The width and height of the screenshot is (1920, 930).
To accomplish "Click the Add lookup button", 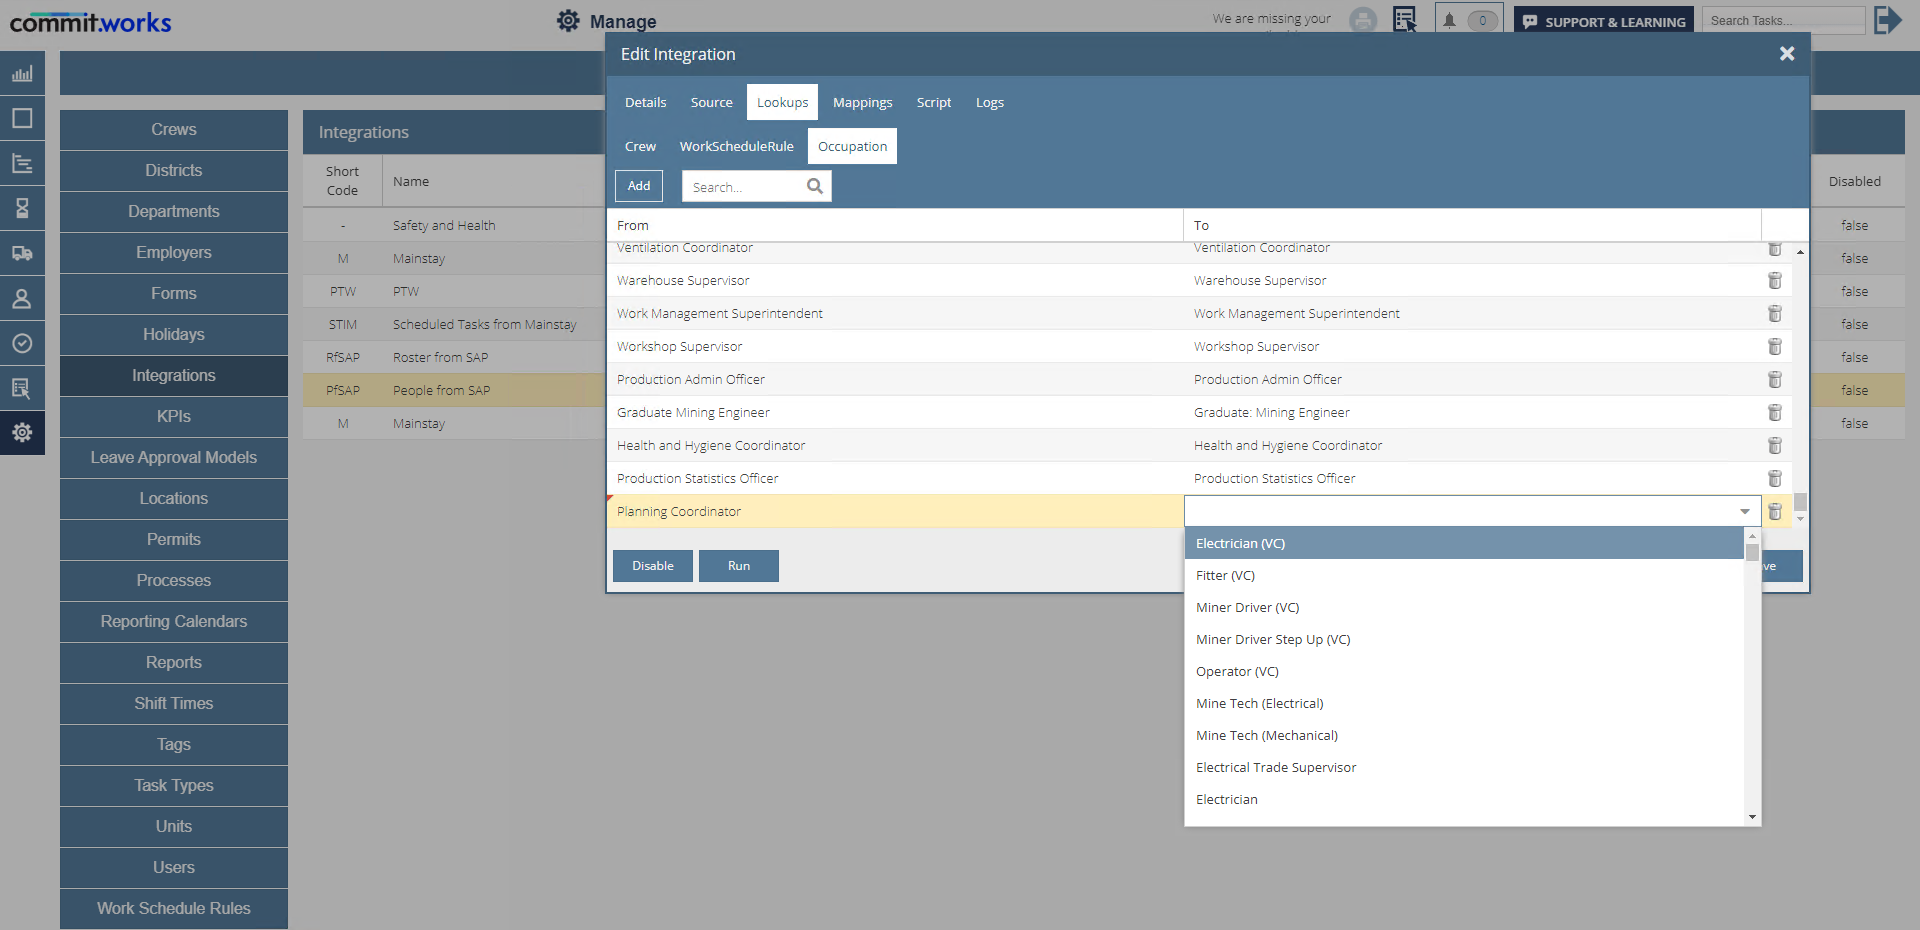I will click(x=639, y=186).
